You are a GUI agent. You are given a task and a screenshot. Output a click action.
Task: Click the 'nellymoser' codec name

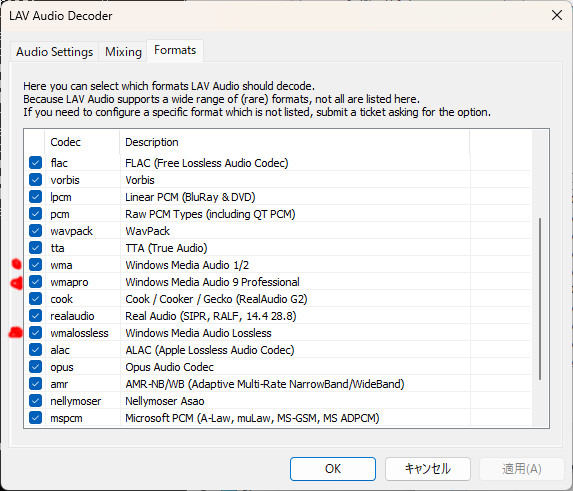pyautogui.click(x=76, y=401)
